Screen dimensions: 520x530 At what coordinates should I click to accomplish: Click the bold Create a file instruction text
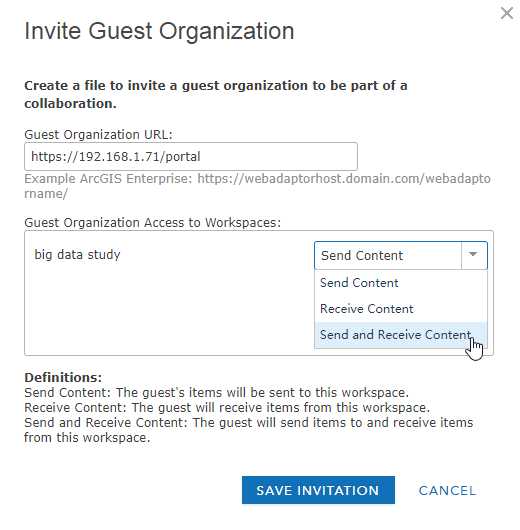click(x=216, y=95)
